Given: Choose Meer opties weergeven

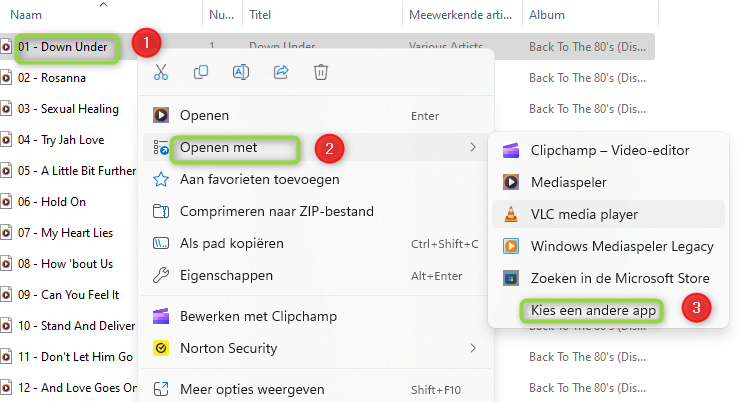Looking at the screenshot, I should pos(316,389).
